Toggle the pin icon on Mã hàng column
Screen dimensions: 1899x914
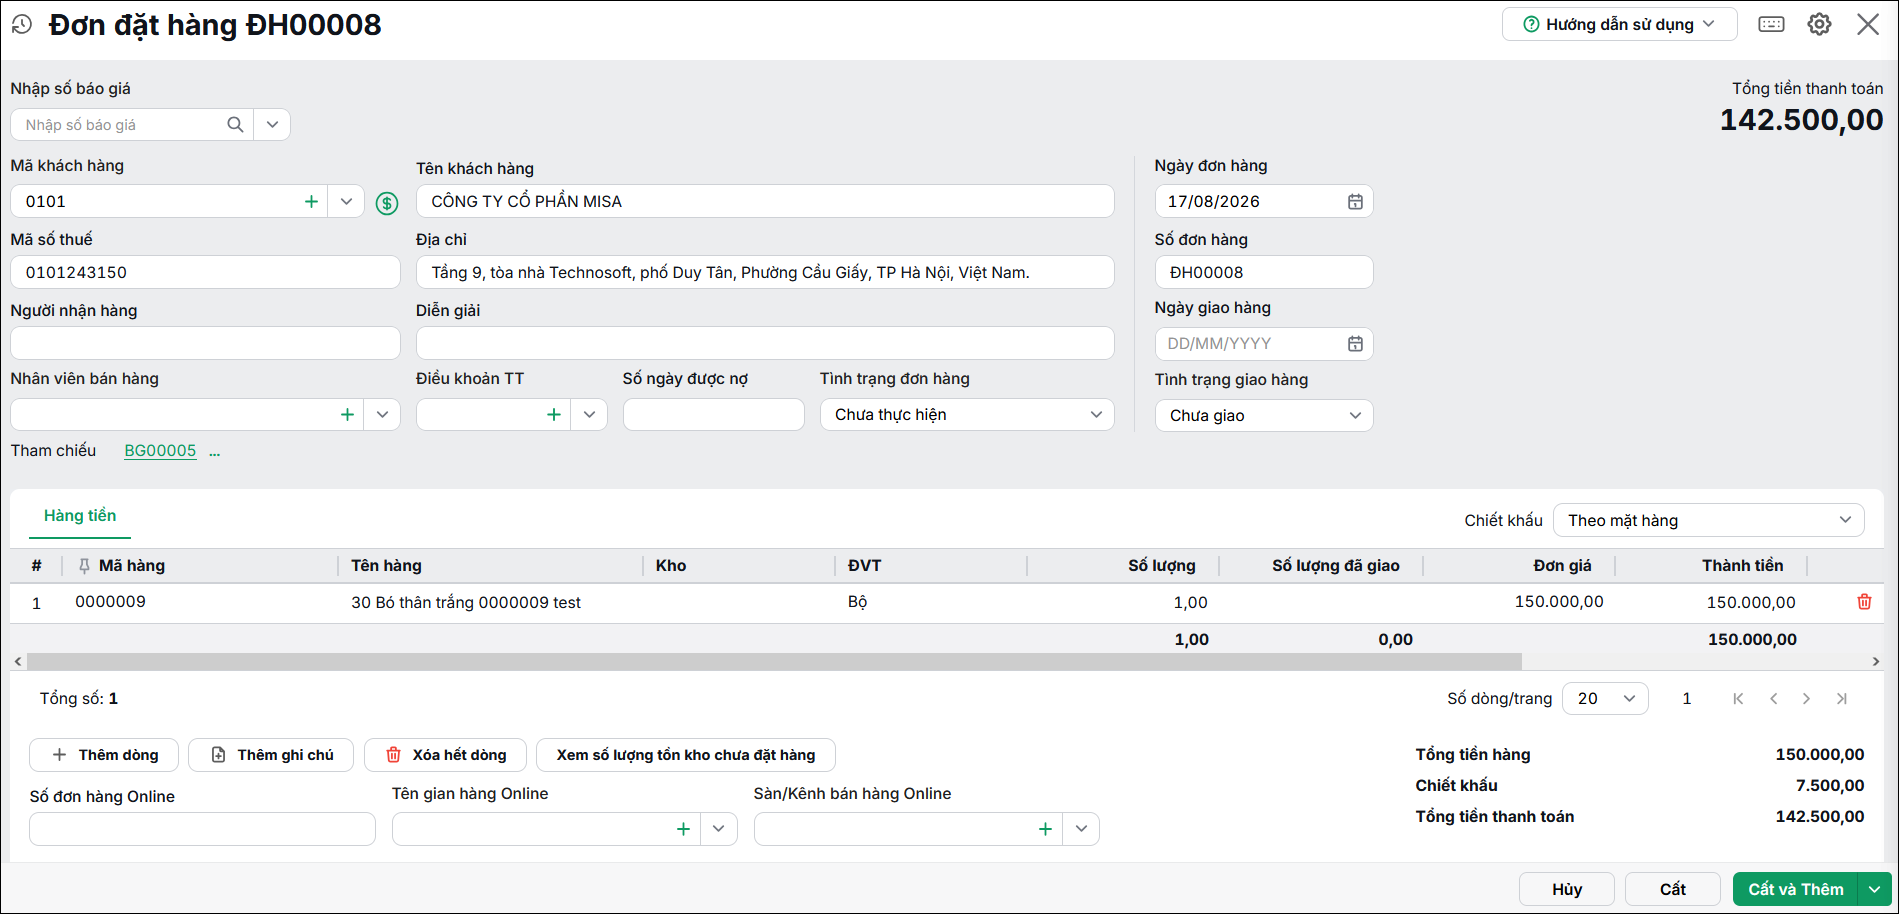[84, 565]
